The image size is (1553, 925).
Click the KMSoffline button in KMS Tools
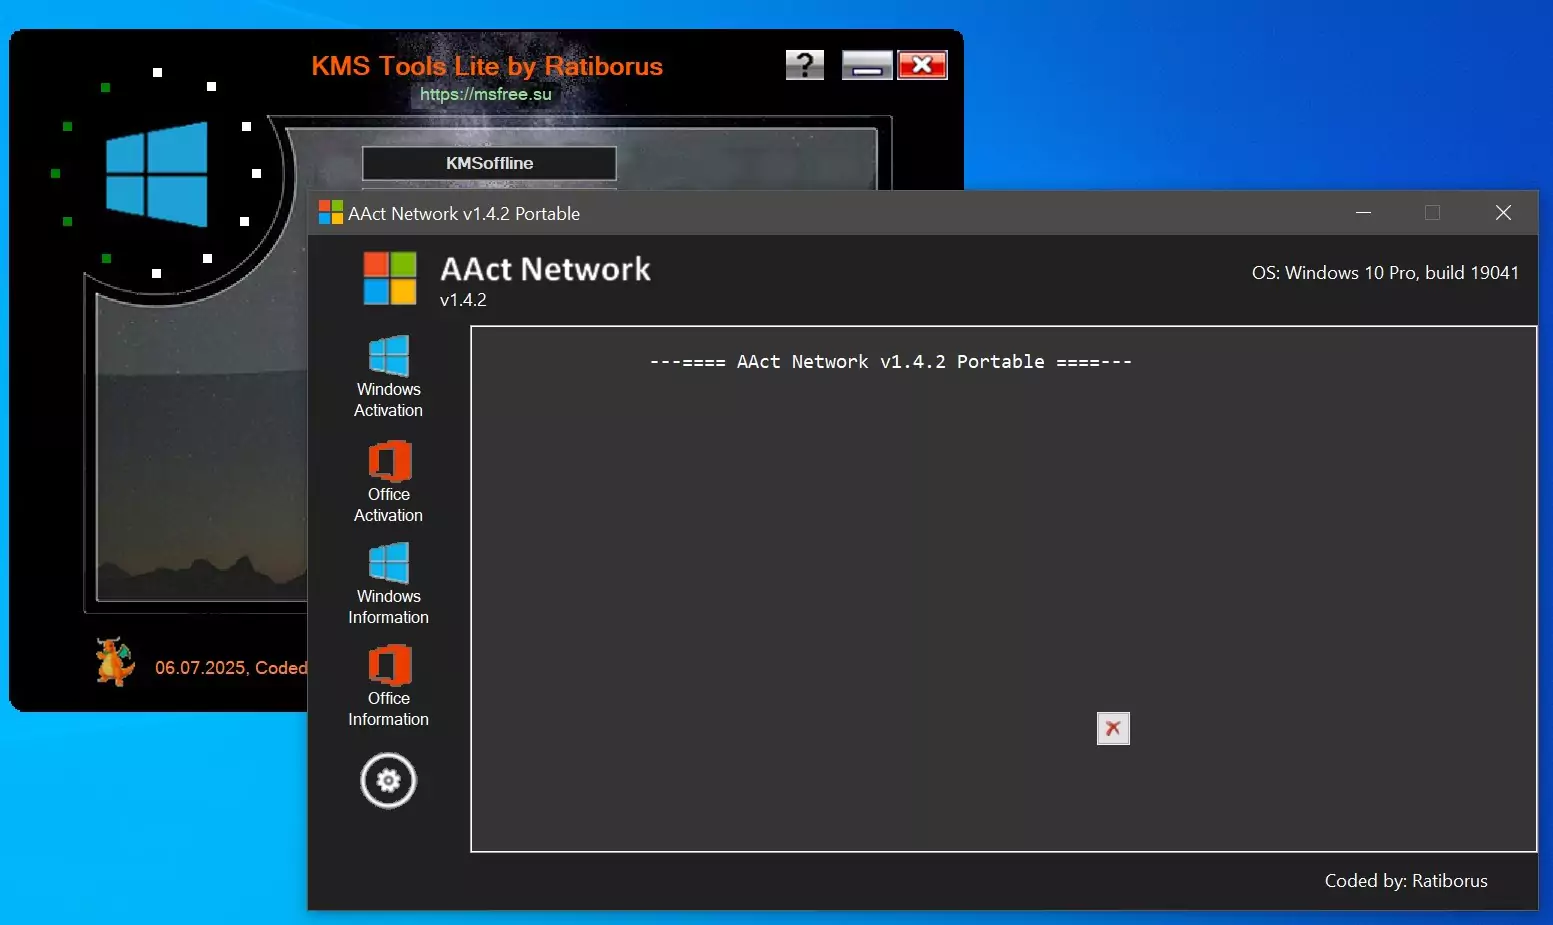pos(489,163)
